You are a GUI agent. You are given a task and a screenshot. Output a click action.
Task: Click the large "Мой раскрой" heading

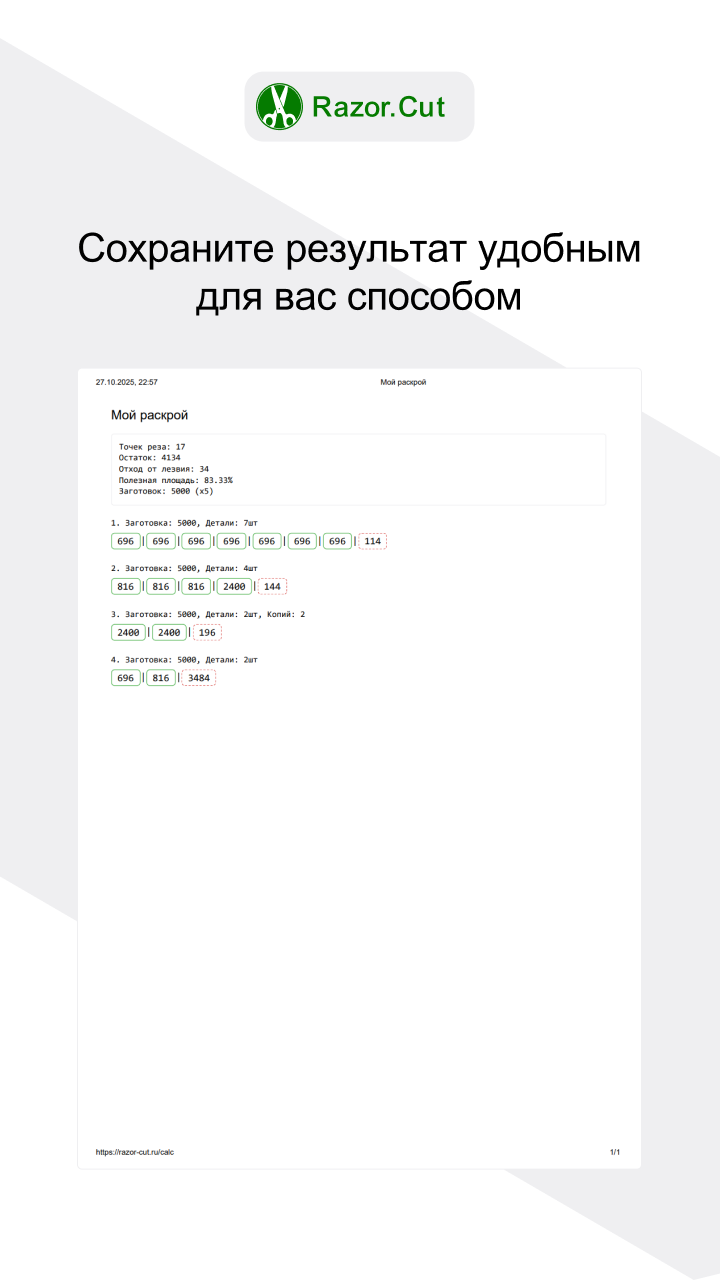(x=149, y=415)
